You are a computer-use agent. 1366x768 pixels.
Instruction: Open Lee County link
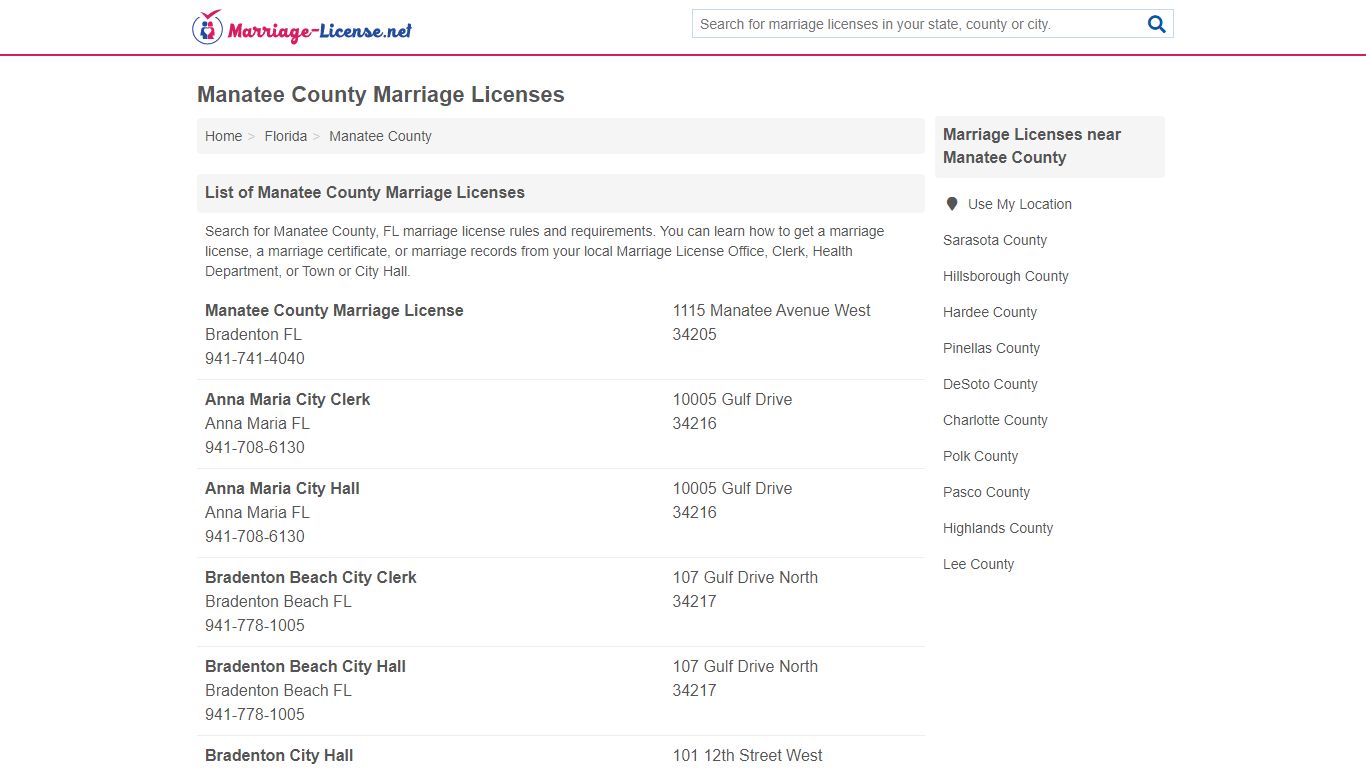click(978, 564)
